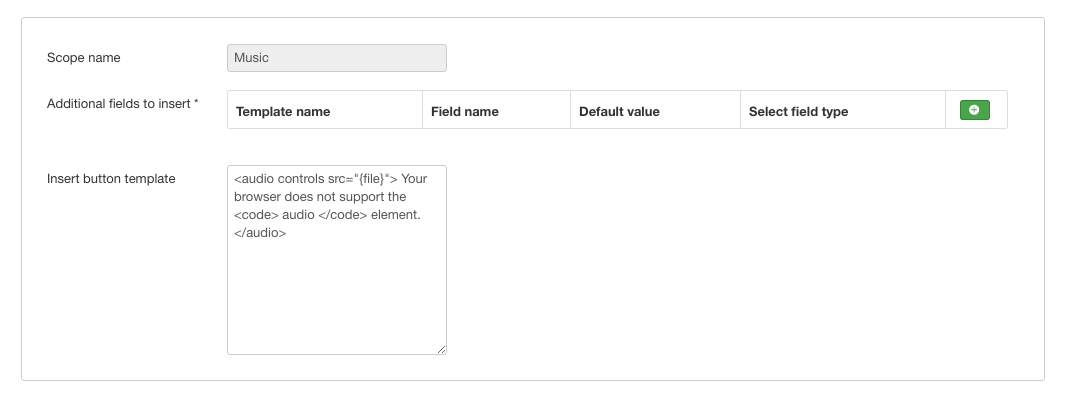The width and height of the screenshot is (1065, 398).
Task: Click the Scope name label
Action: [x=84, y=58]
